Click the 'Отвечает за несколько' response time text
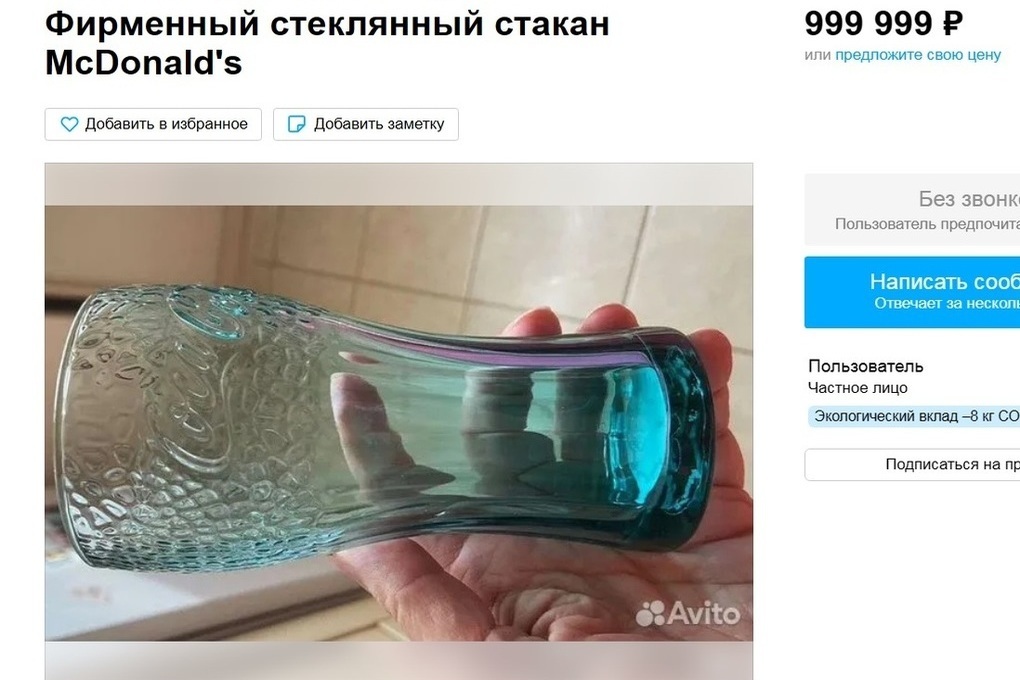The height and width of the screenshot is (680, 1020). [946, 304]
